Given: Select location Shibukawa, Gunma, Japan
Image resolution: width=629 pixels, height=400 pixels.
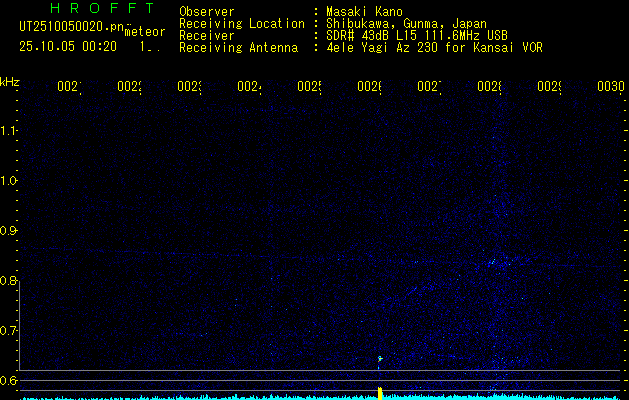Looking at the screenshot, I should point(406,24).
